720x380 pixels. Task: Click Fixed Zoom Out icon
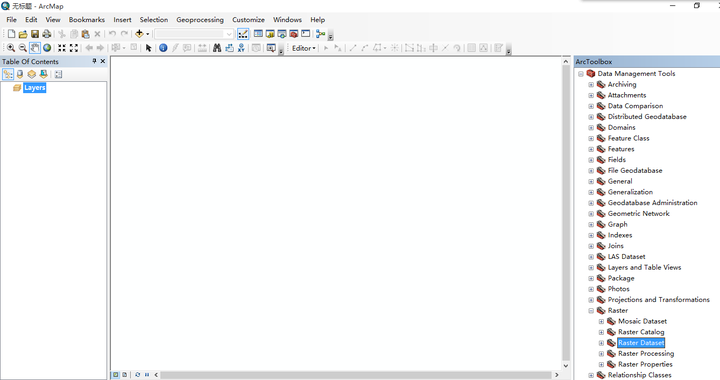(73, 48)
